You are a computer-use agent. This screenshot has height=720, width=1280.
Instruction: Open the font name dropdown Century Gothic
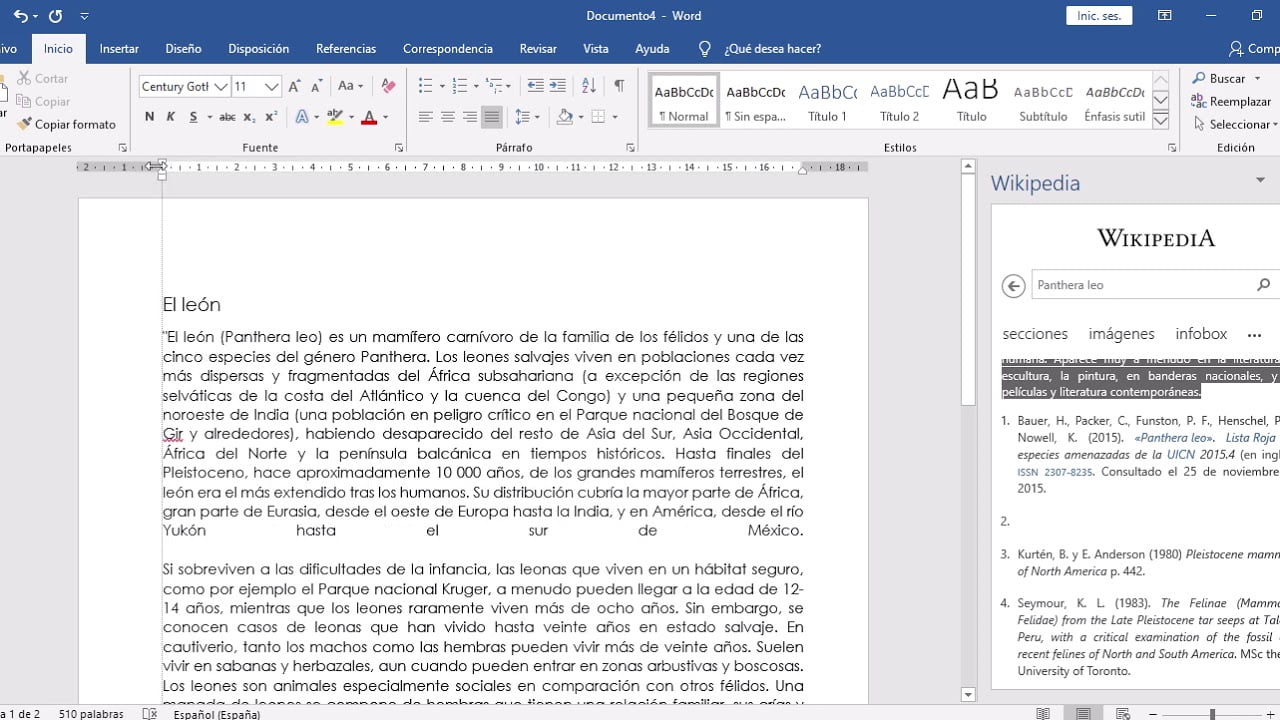click(x=221, y=87)
